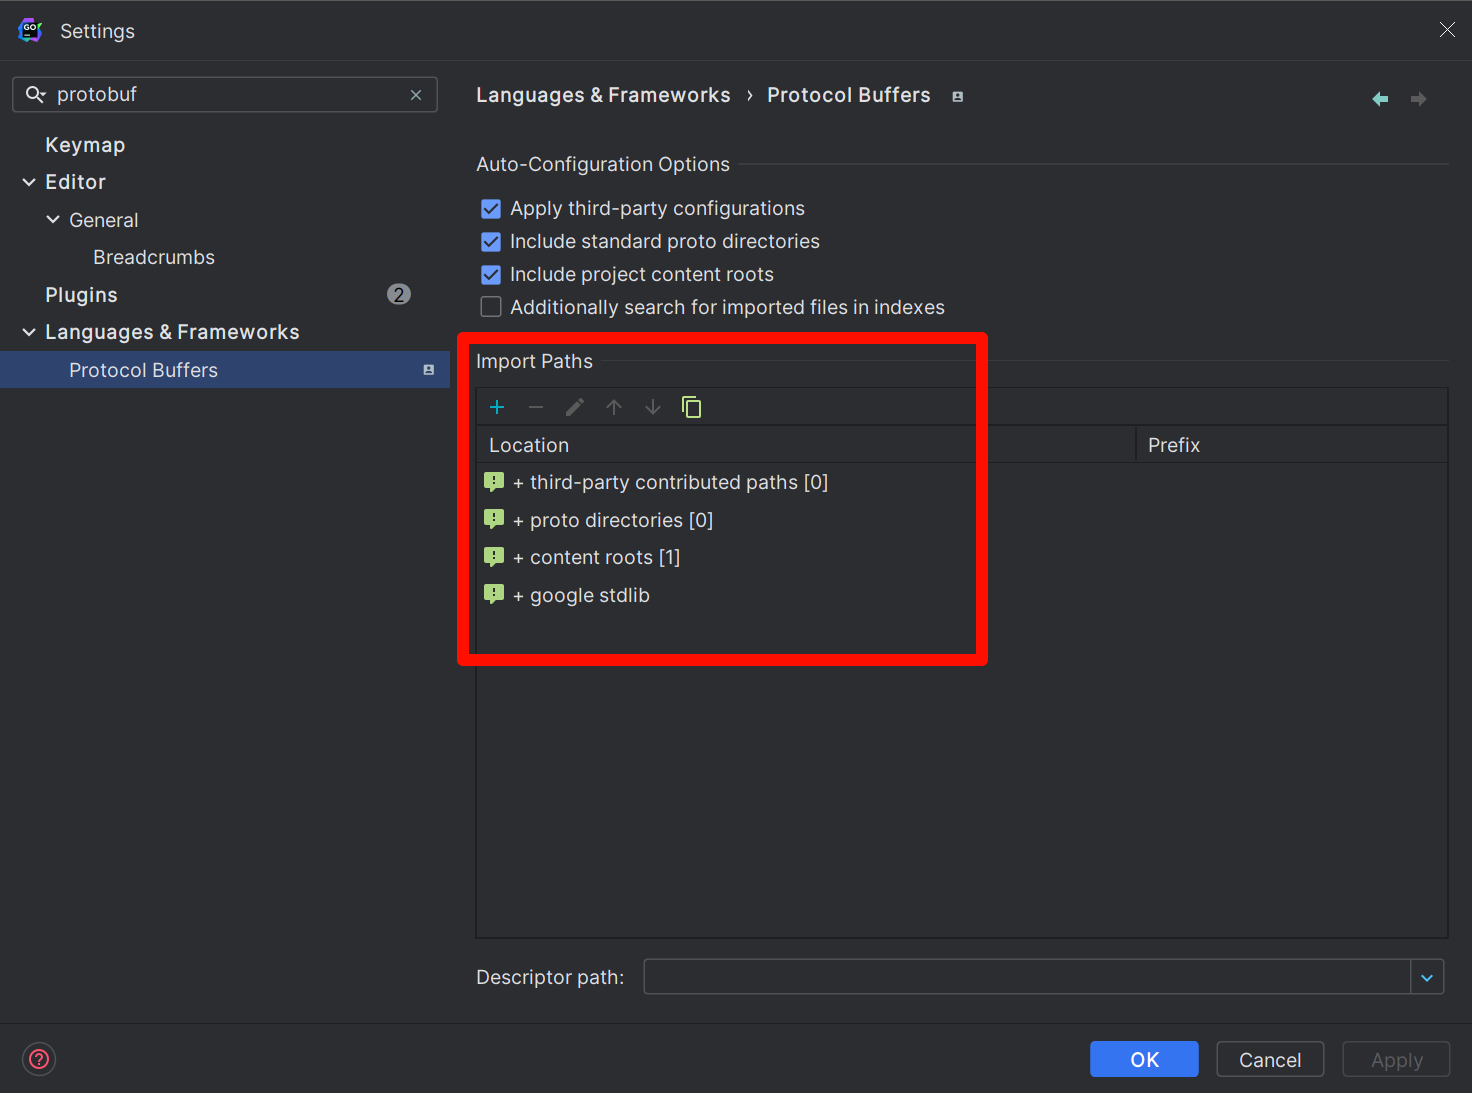Collapse the Languages & Frameworks section
Viewport: 1472px width, 1093px height.
29,332
